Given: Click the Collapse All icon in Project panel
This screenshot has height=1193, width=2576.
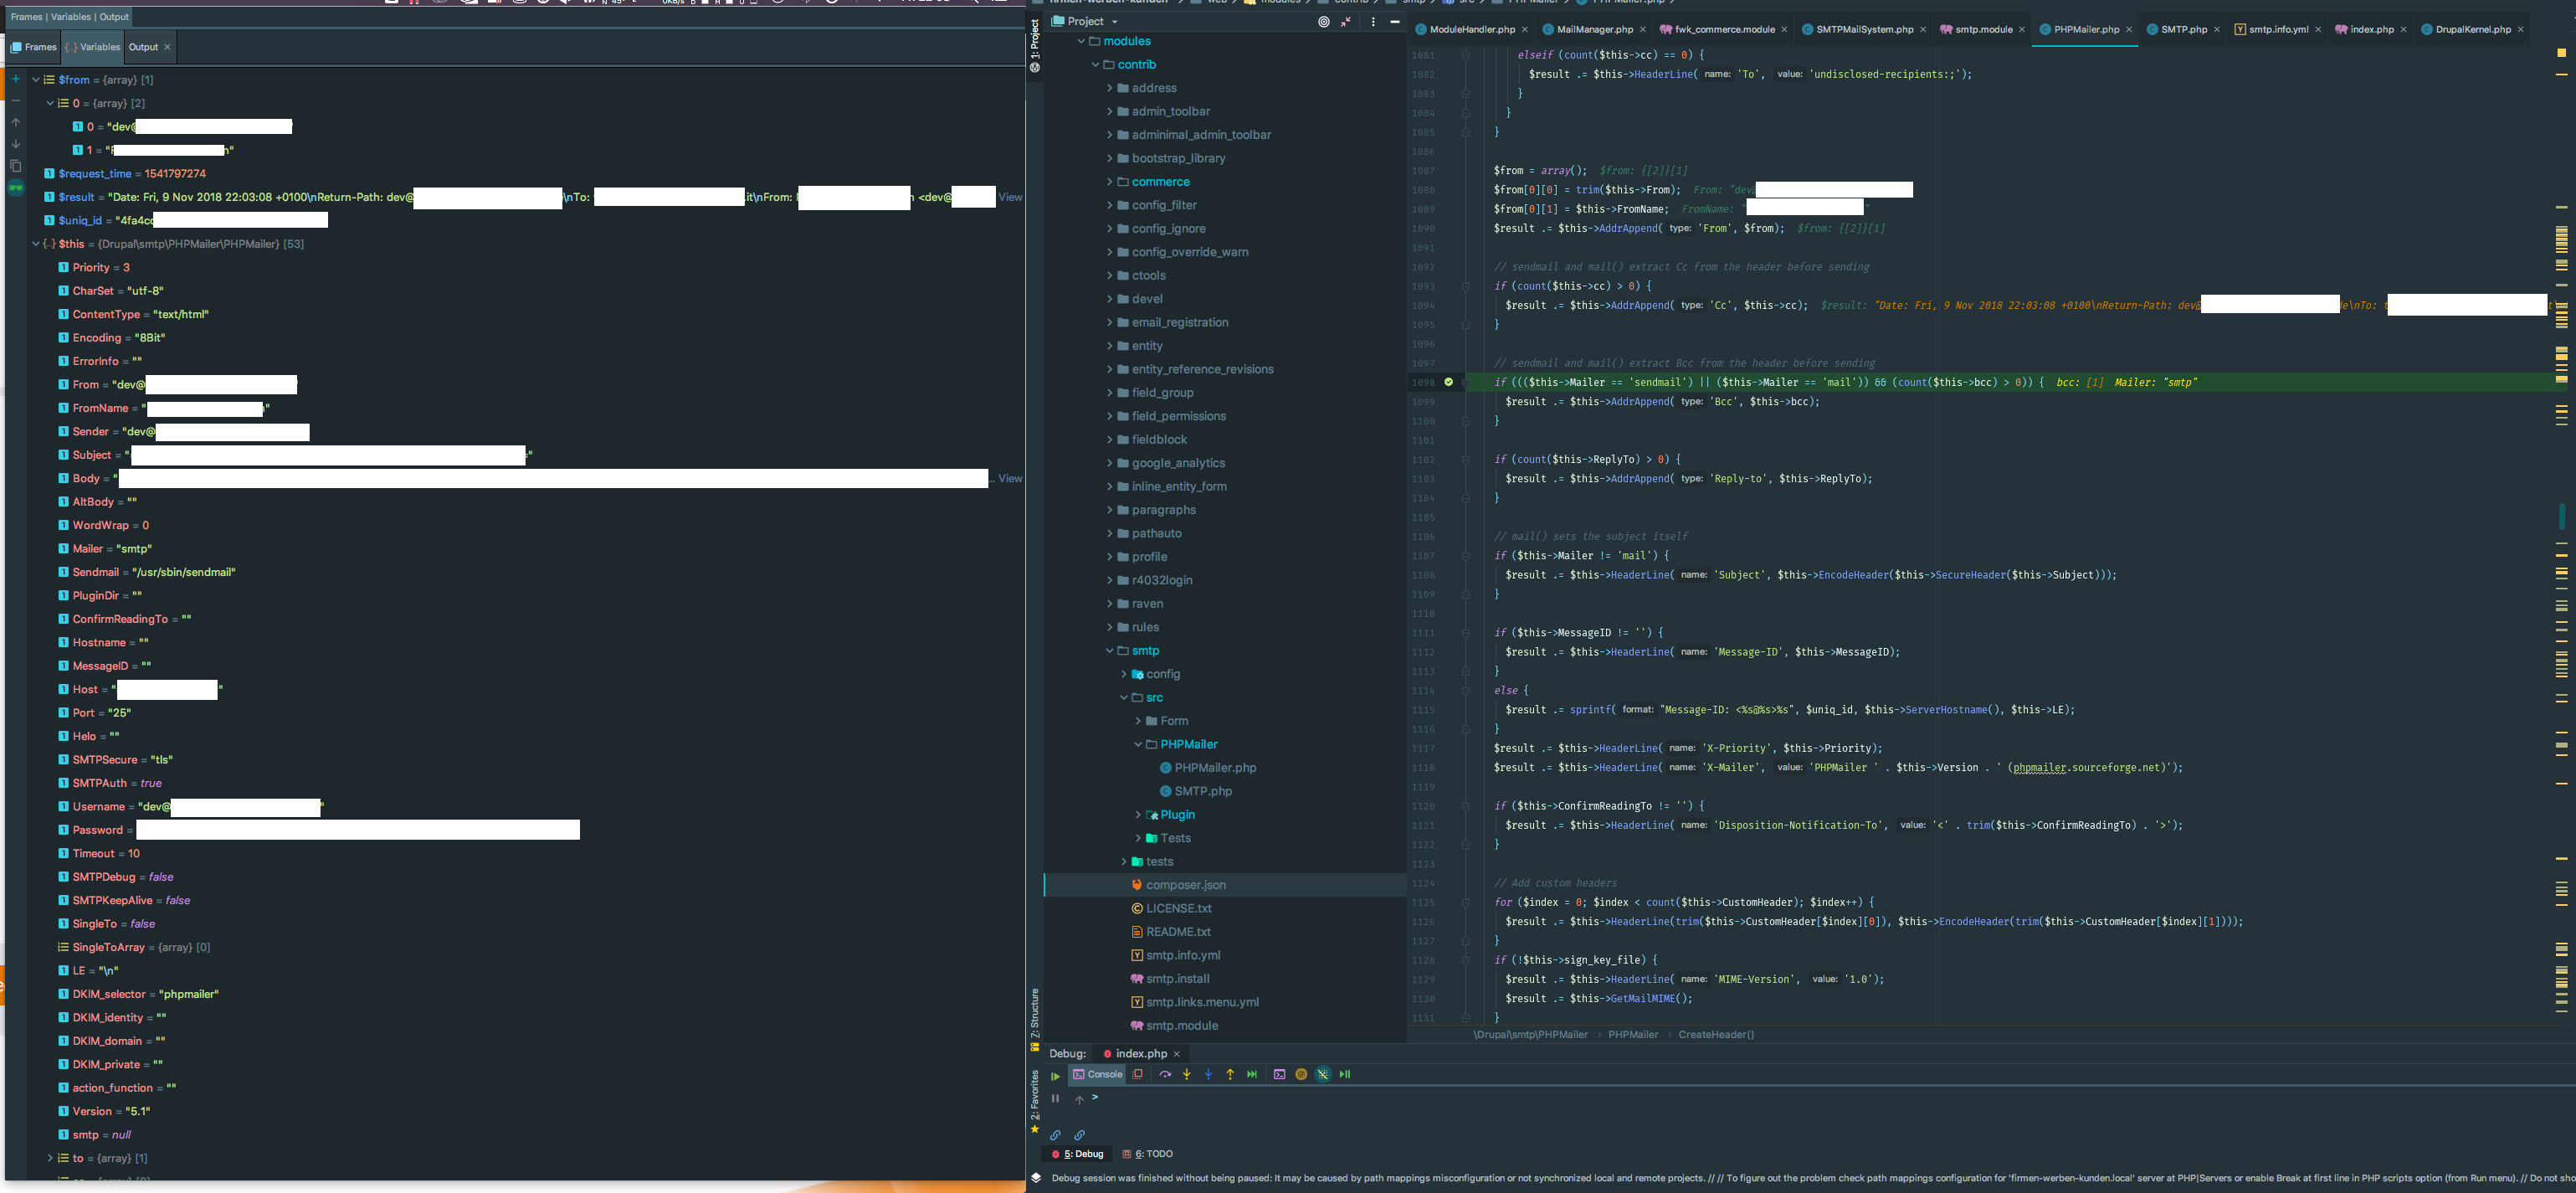Looking at the screenshot, I should pos(1346,21).
